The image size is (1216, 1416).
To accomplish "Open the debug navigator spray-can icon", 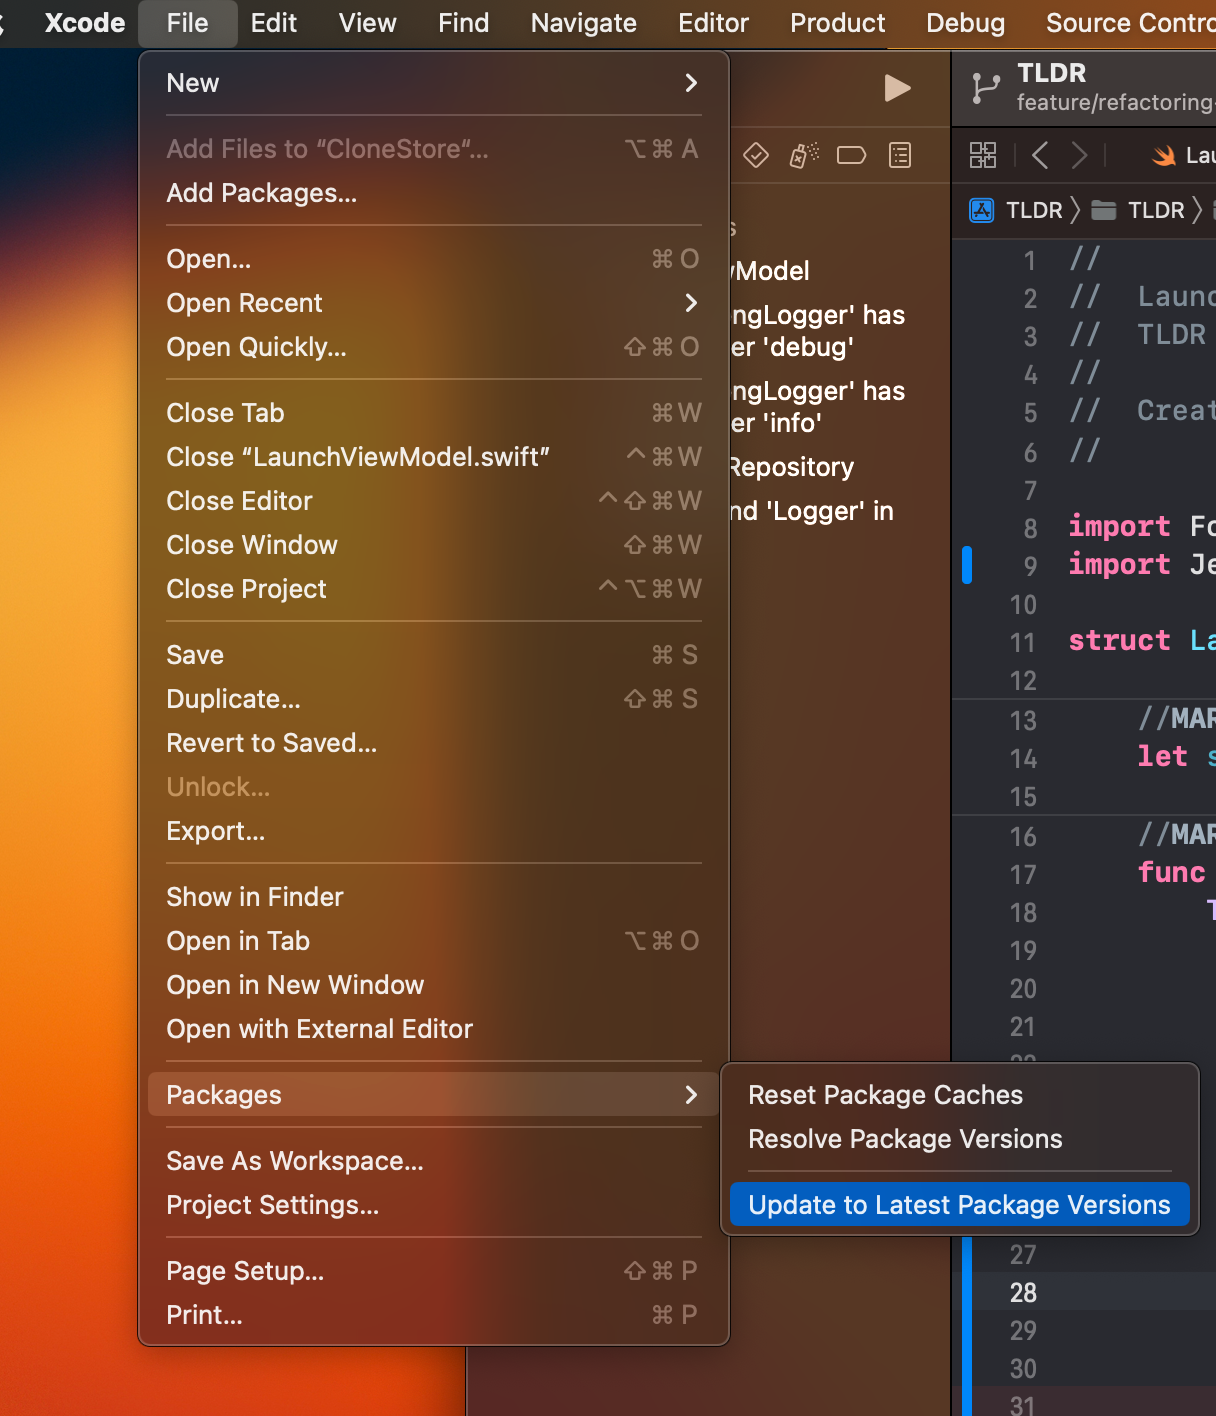I will 804,155.
